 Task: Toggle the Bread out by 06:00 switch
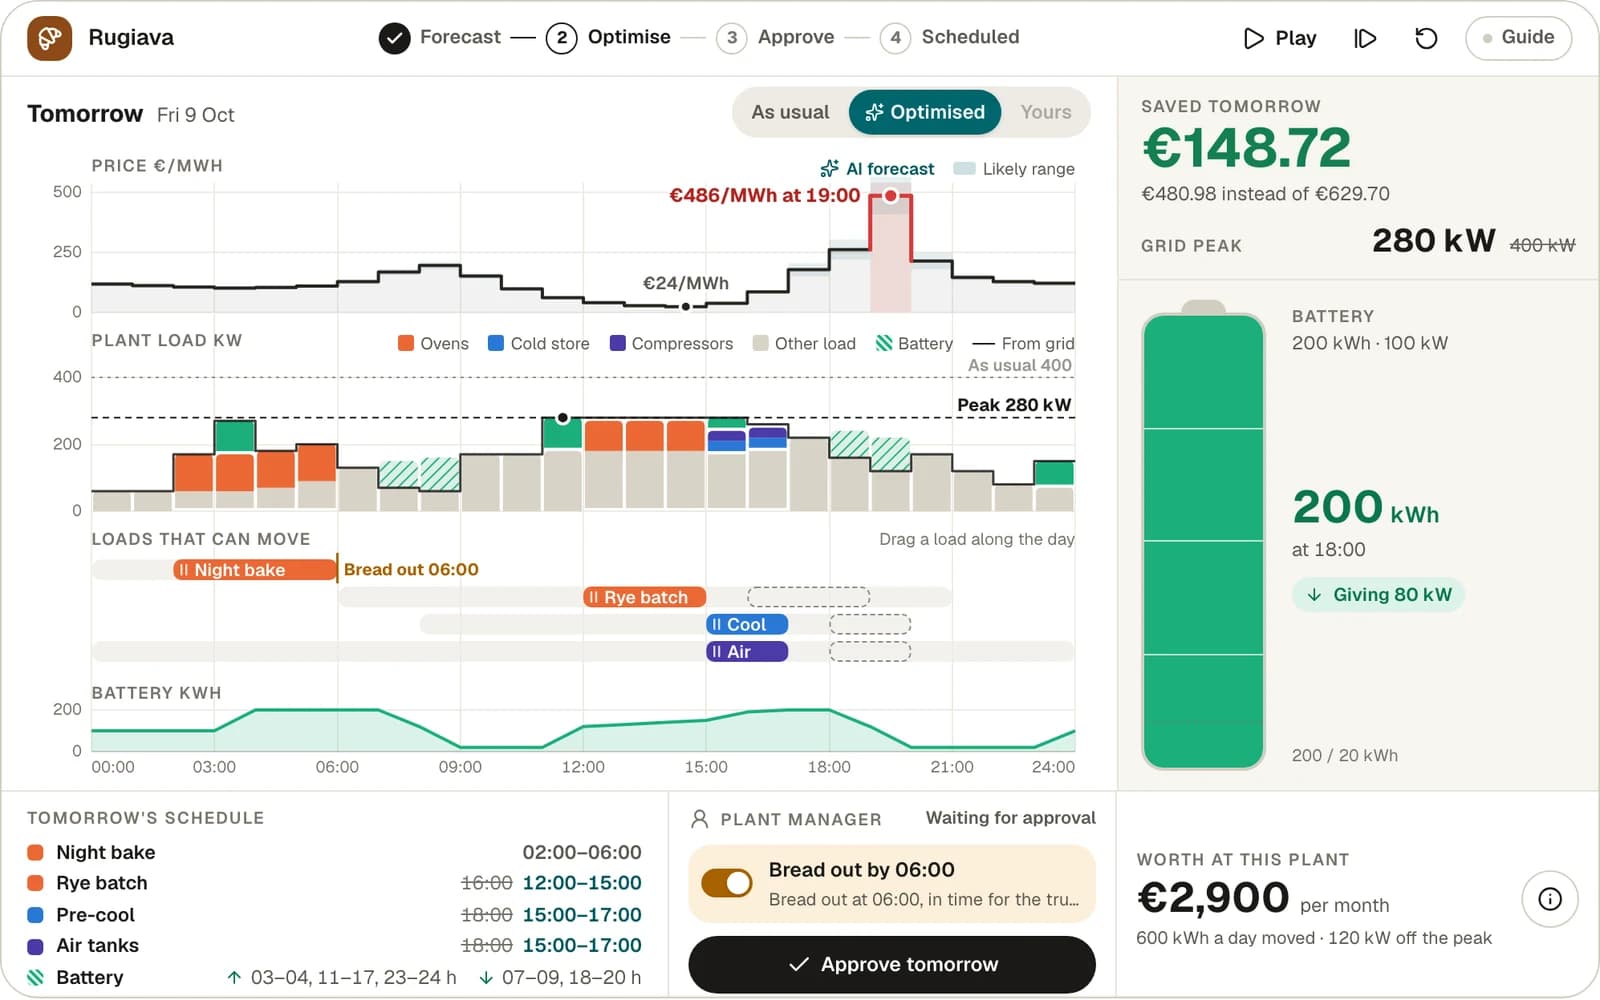coord(727,883)
